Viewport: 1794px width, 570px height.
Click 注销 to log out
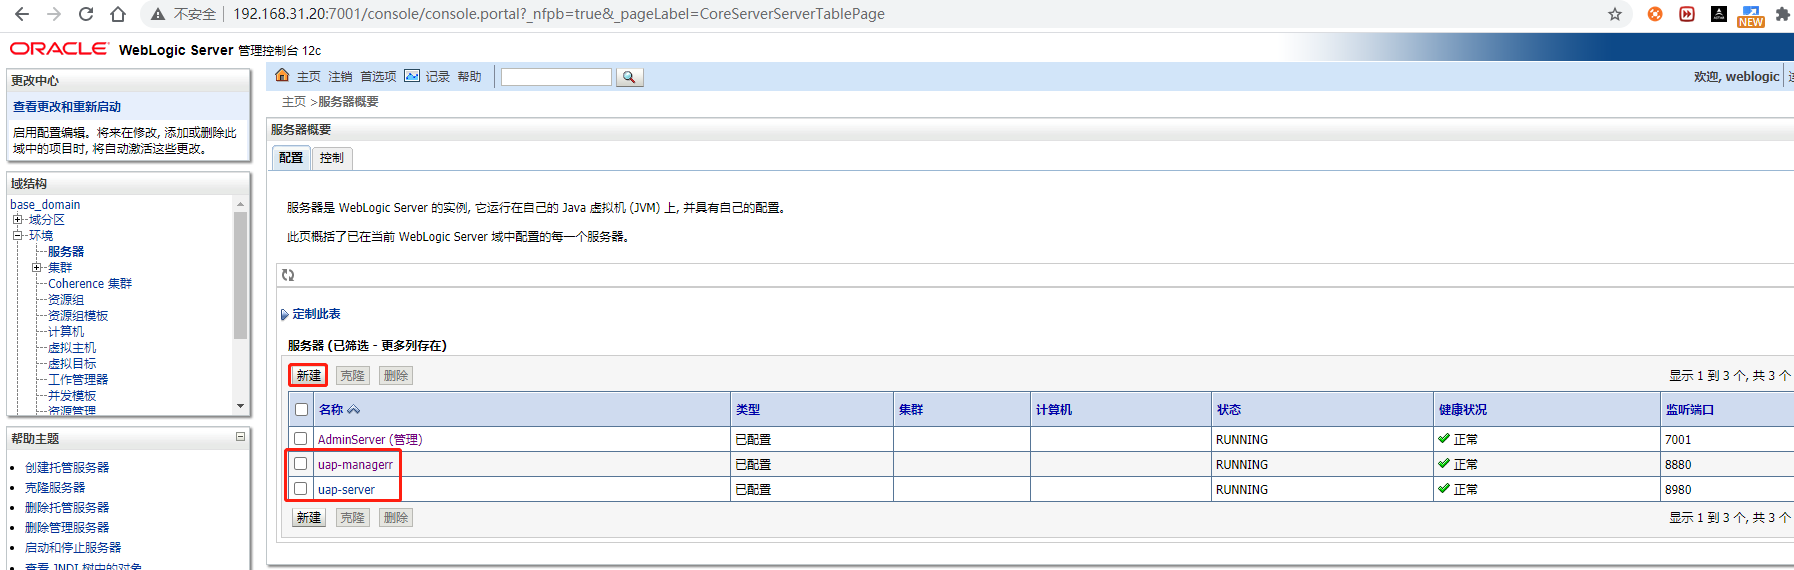(341, 77)
